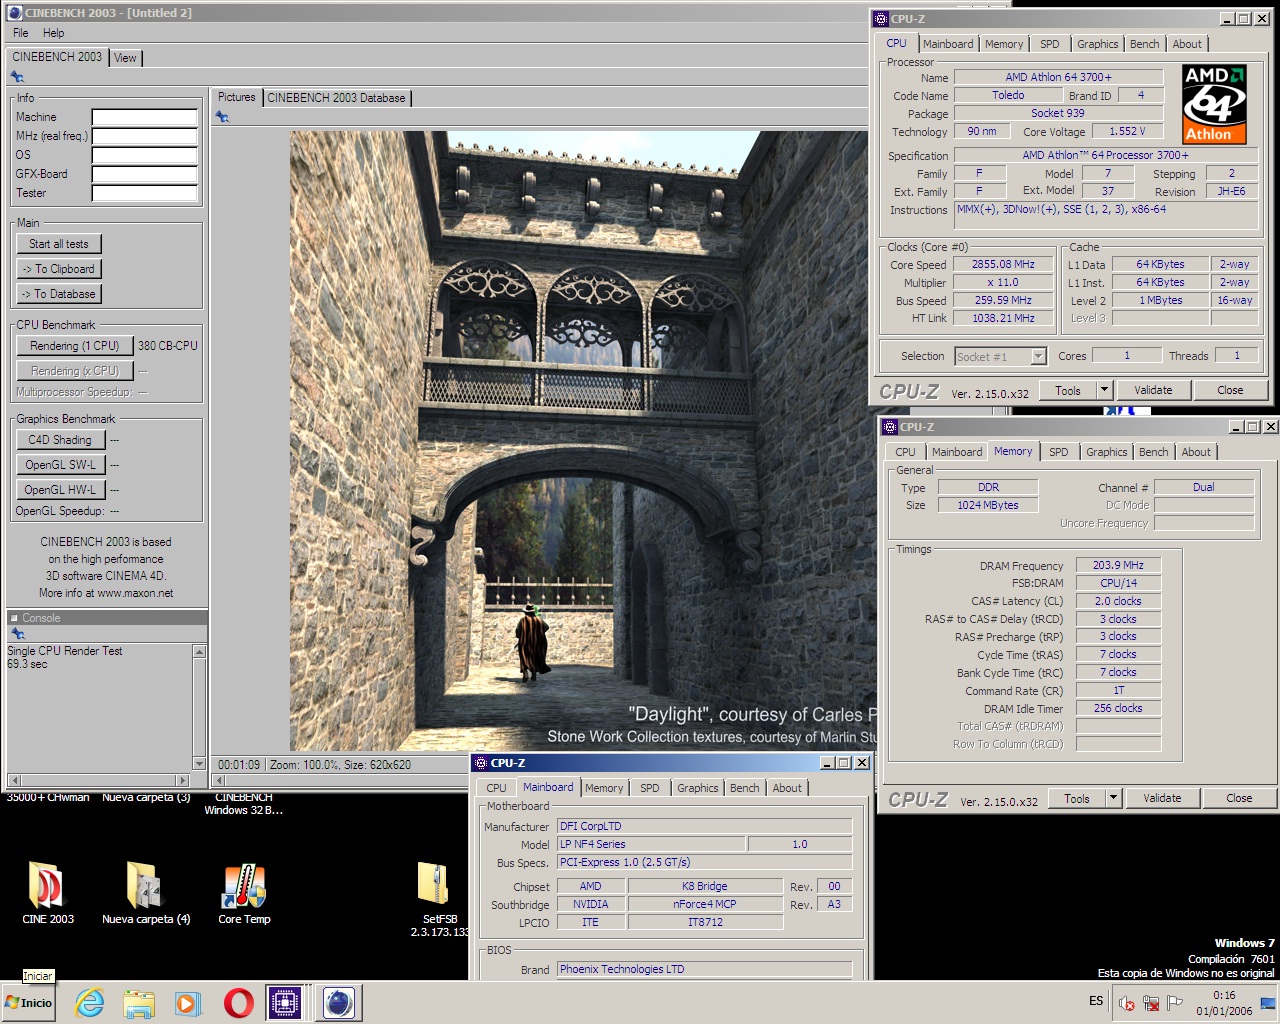Open the File menu in CINEBENCH
The image size is (1280, 1024).
point(21,33)
